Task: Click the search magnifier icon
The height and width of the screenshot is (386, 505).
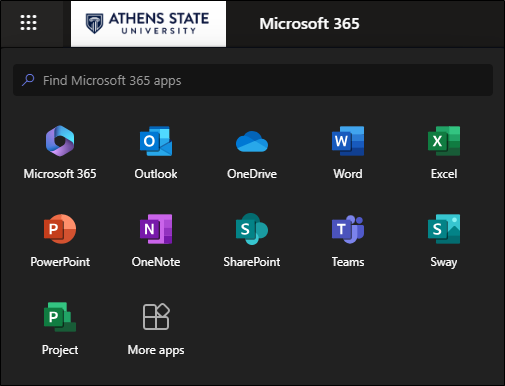Action: (28, 80)
